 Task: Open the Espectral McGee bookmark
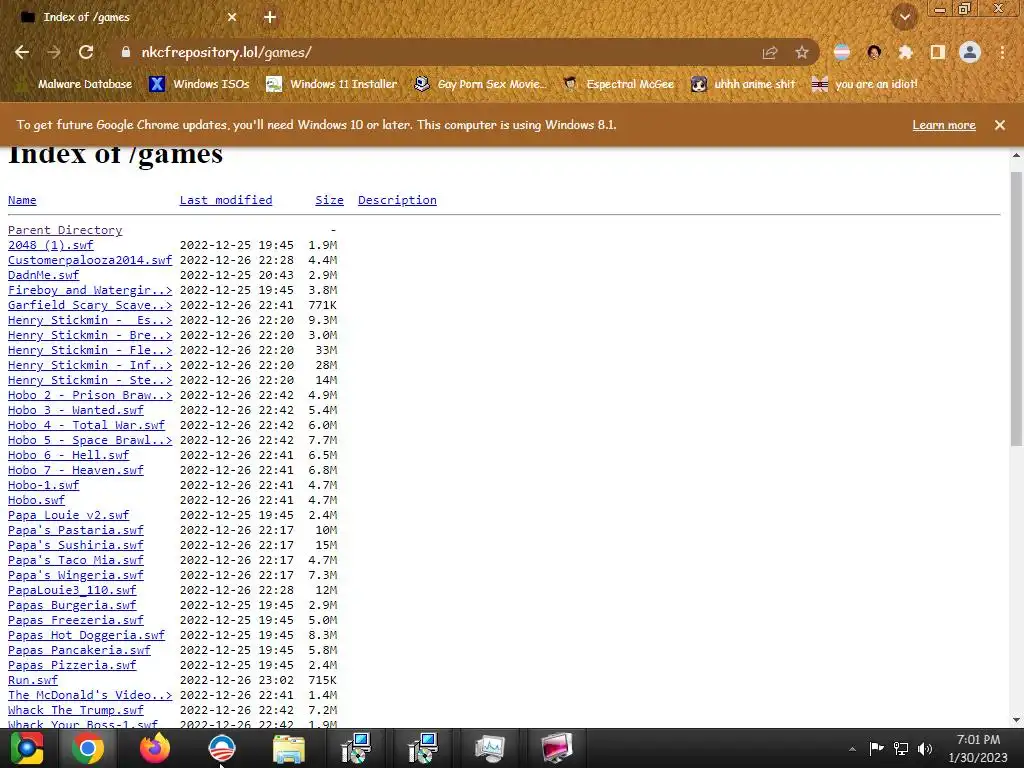pos(618,84)
